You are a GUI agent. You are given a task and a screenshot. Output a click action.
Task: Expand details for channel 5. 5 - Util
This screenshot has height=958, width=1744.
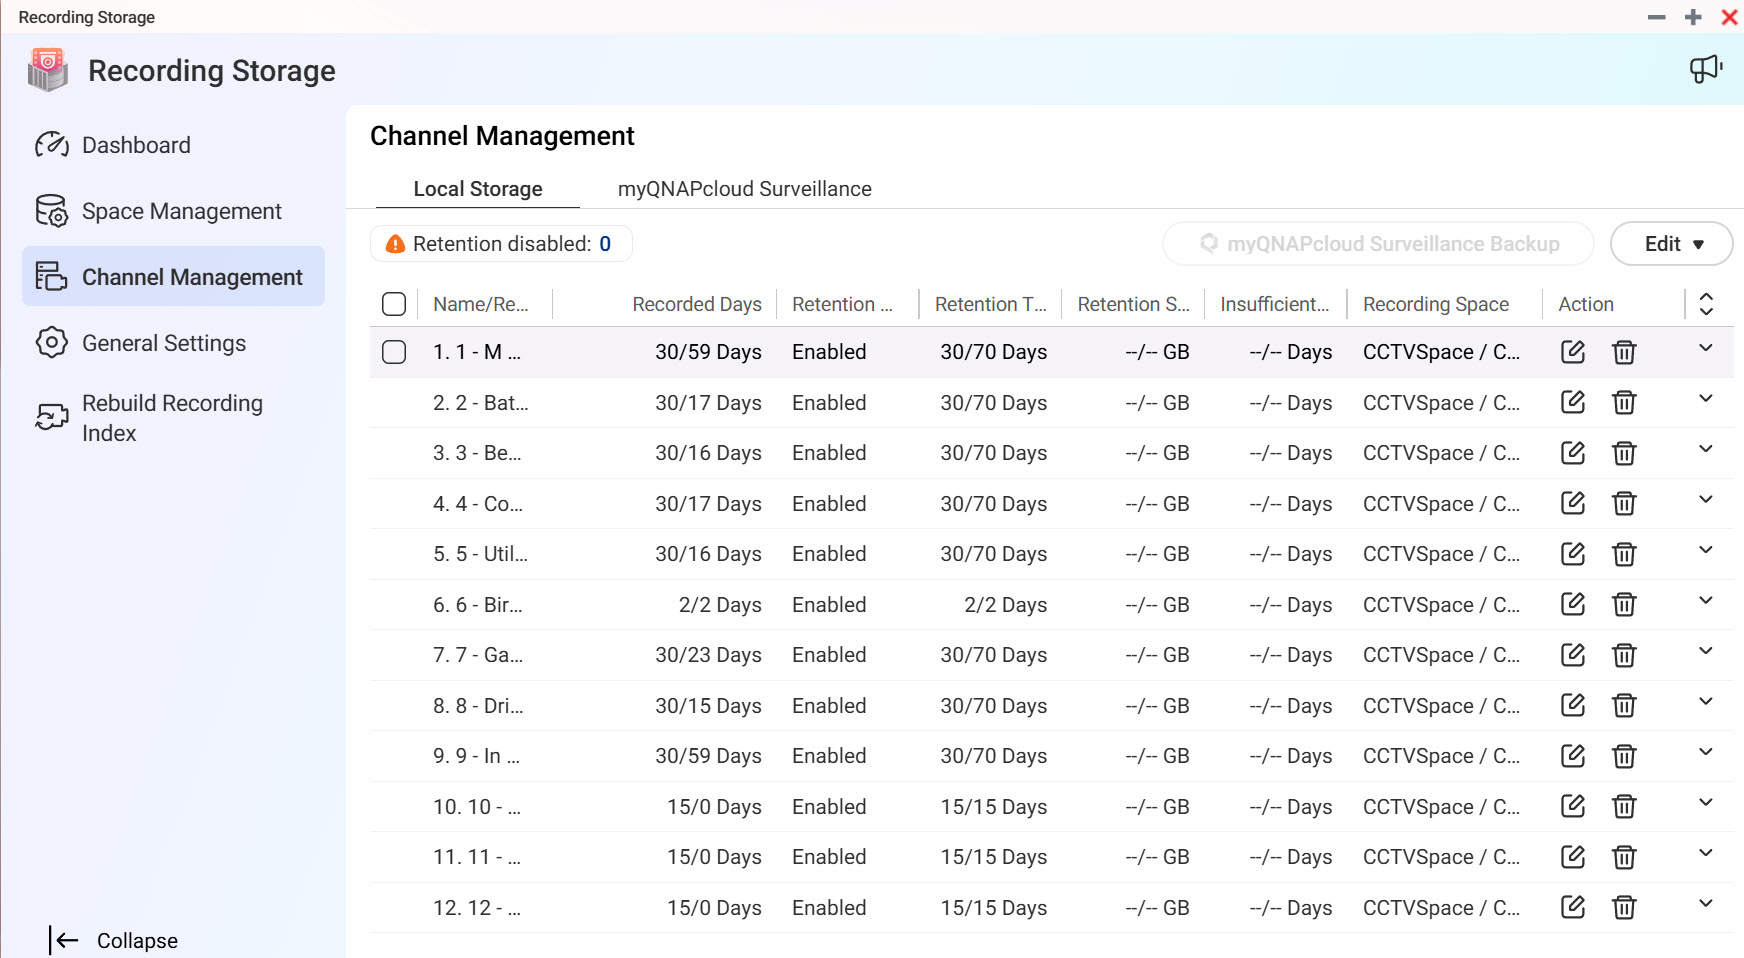tap(1706, 550)
